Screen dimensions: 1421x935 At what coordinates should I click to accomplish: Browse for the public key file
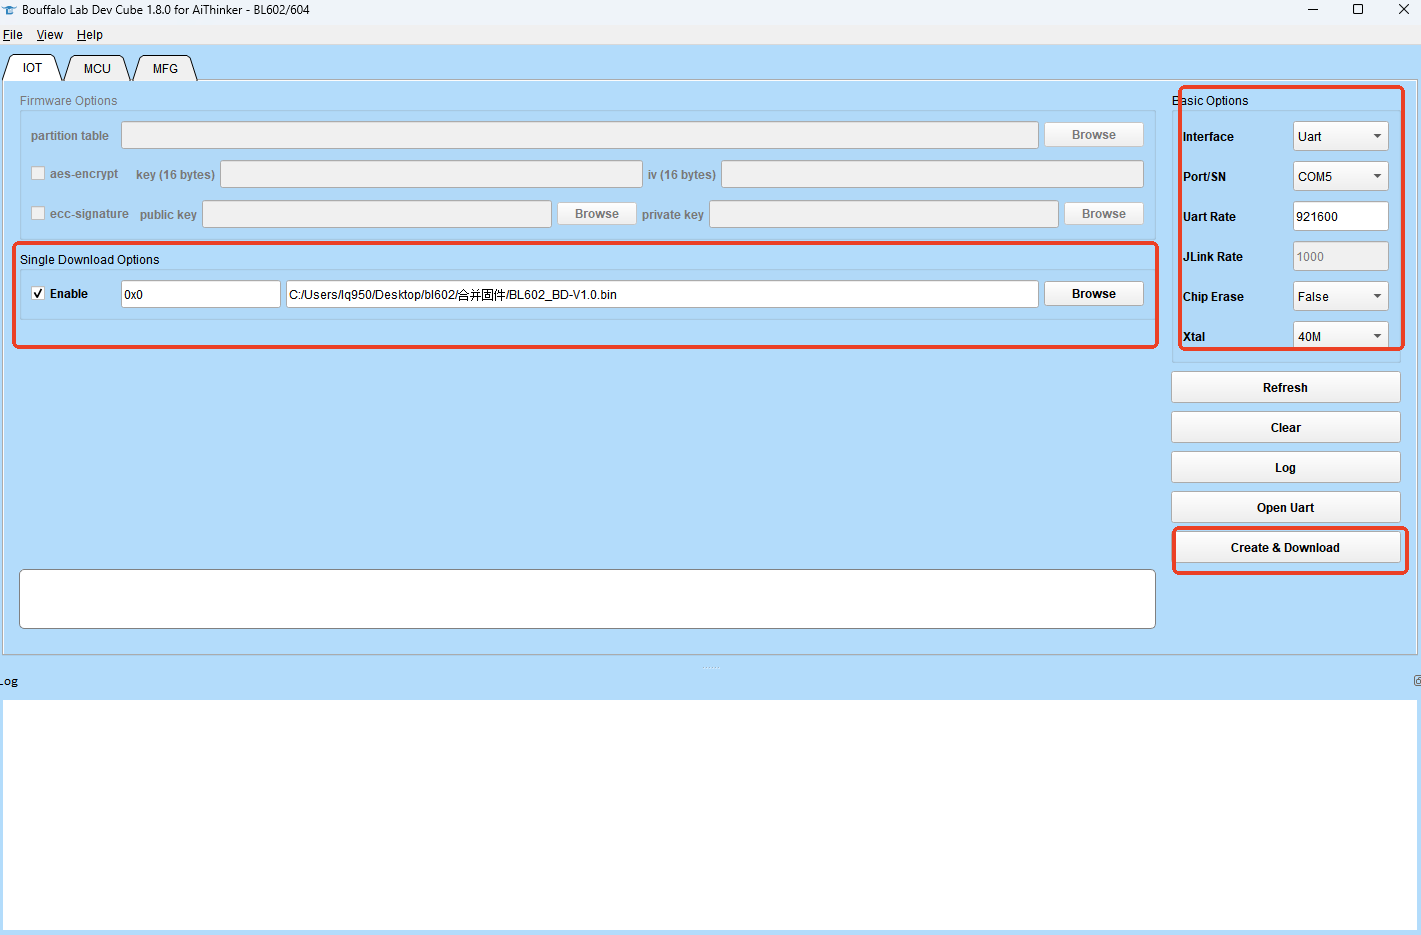point(597,214)
